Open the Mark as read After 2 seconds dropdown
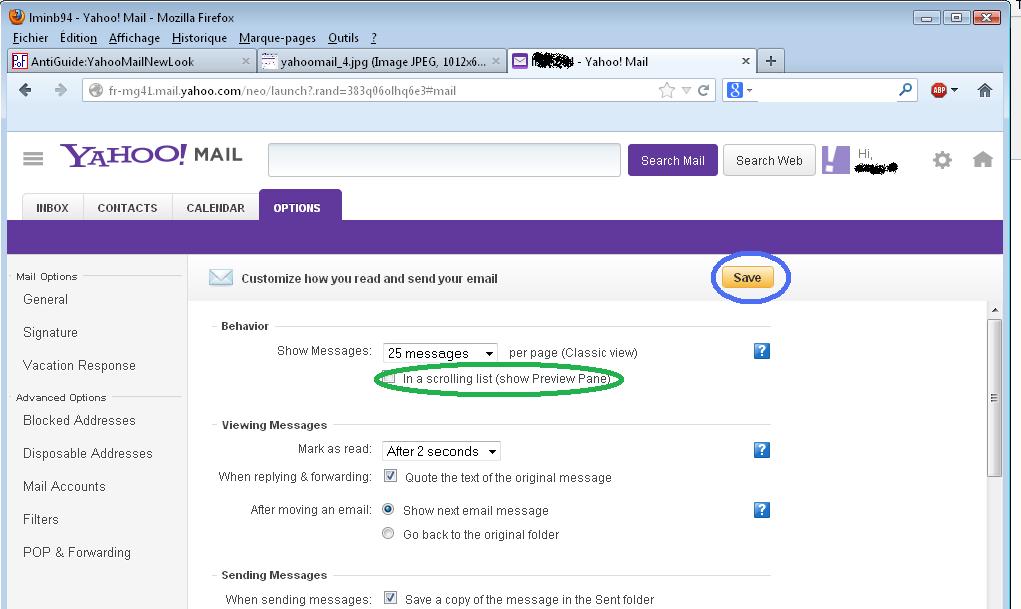This screenshot has width=1021, height=609. tap(441, 451)
